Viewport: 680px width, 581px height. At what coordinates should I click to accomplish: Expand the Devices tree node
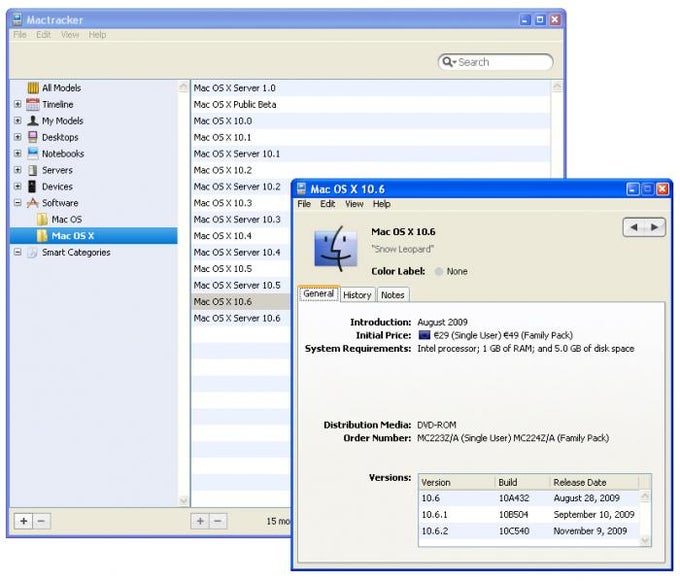point(17,186)
